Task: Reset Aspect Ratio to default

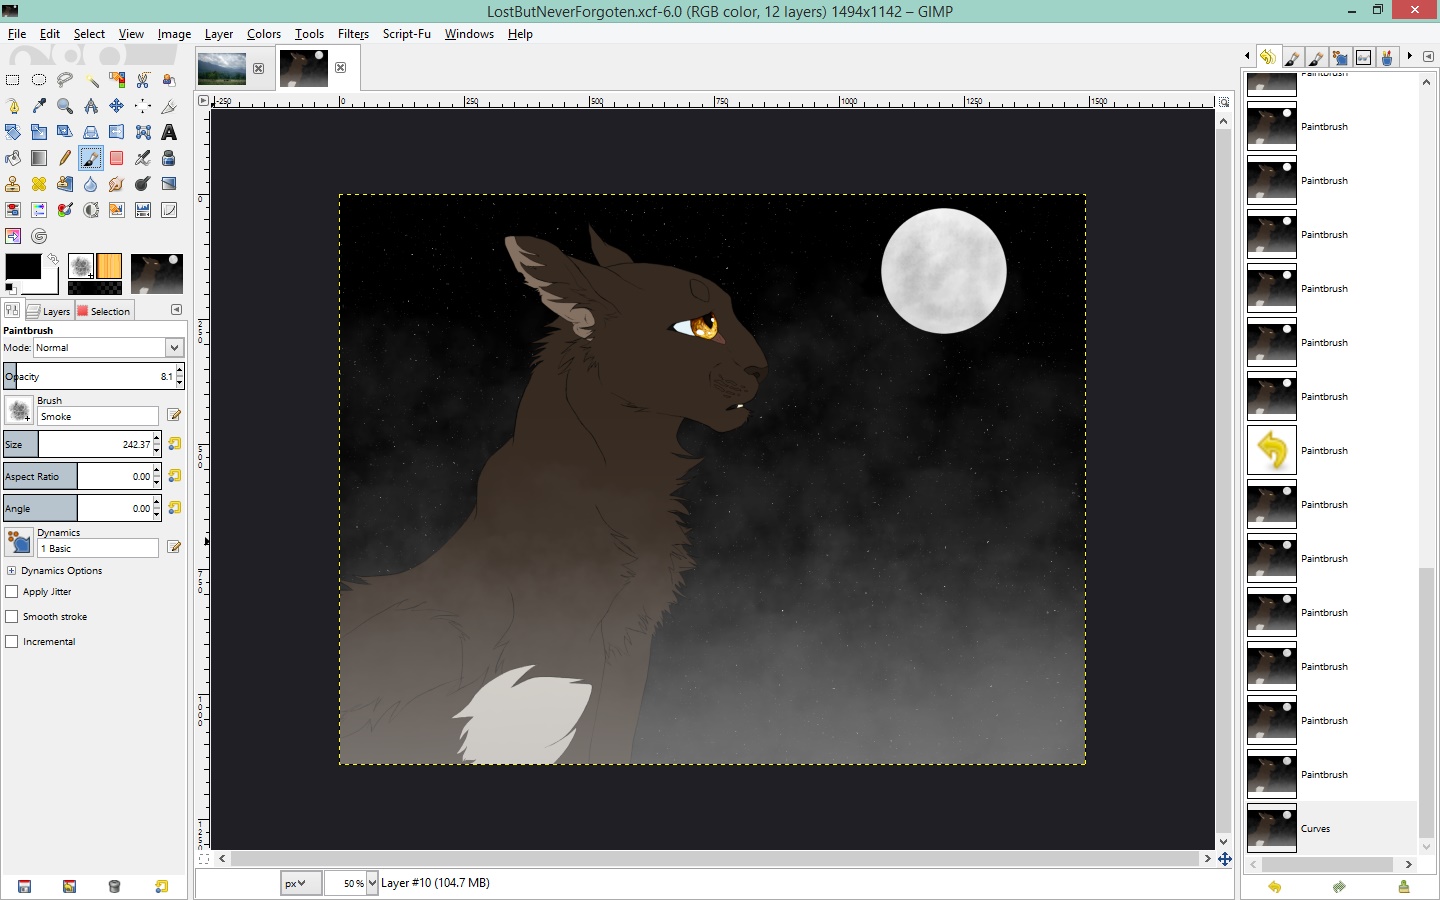Action: click(x=175, y=476)
